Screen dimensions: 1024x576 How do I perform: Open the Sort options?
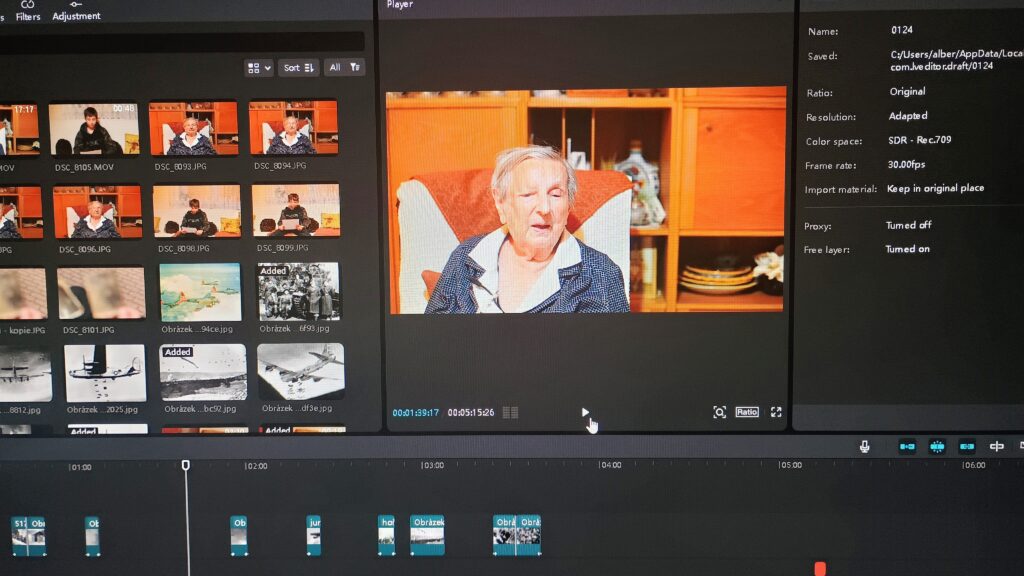(x=298, y=68)
